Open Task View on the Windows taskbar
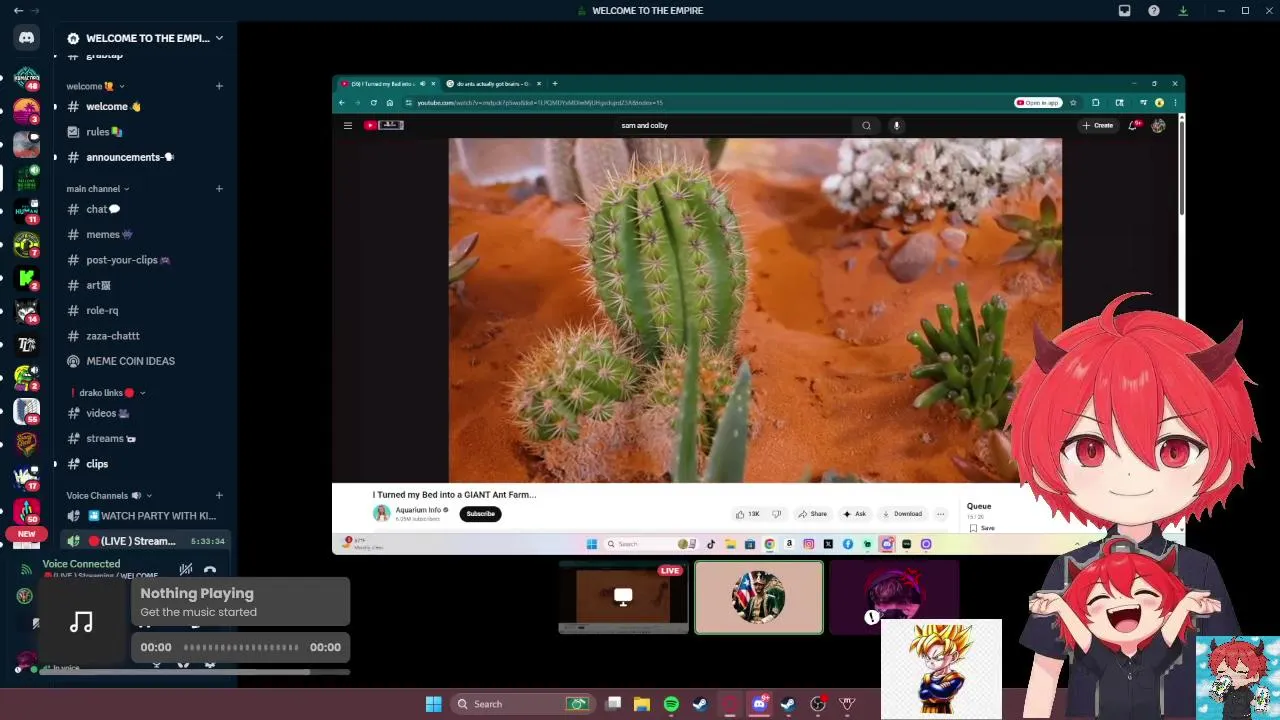 [x=614, y=704]
